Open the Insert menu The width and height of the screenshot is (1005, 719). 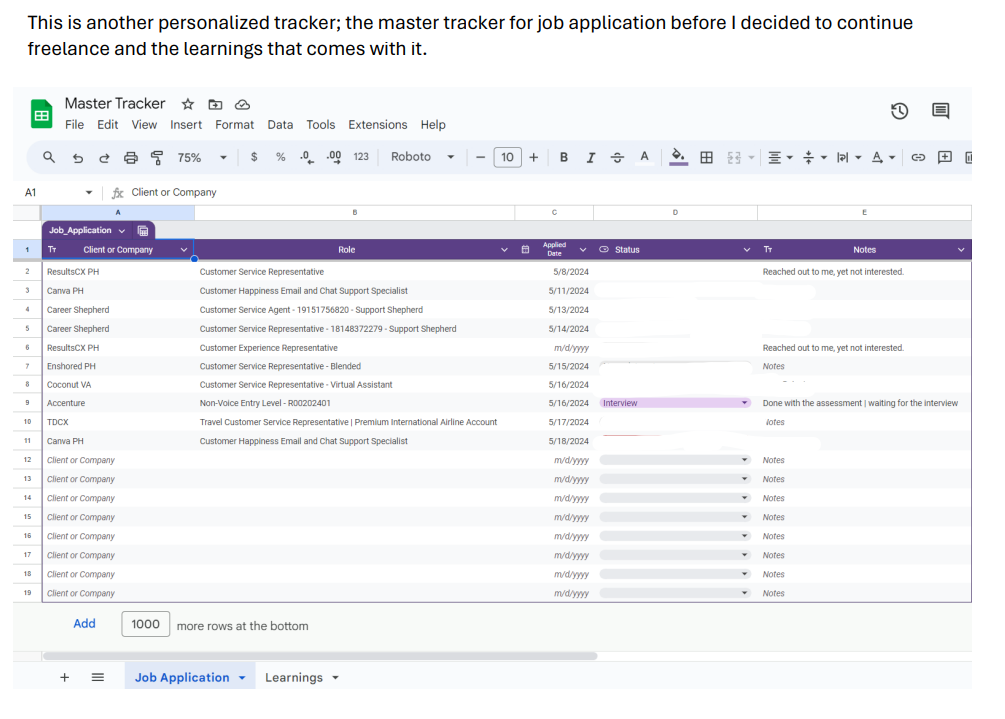(186, 125)
